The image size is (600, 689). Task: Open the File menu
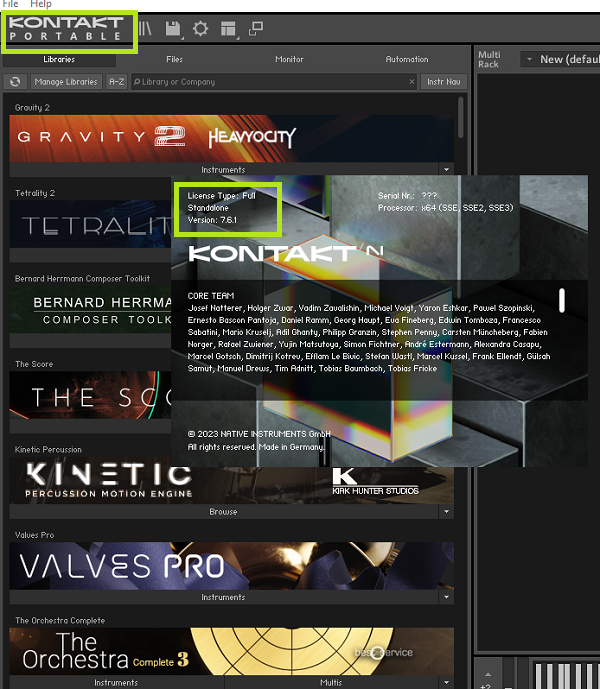pos(11,4)
